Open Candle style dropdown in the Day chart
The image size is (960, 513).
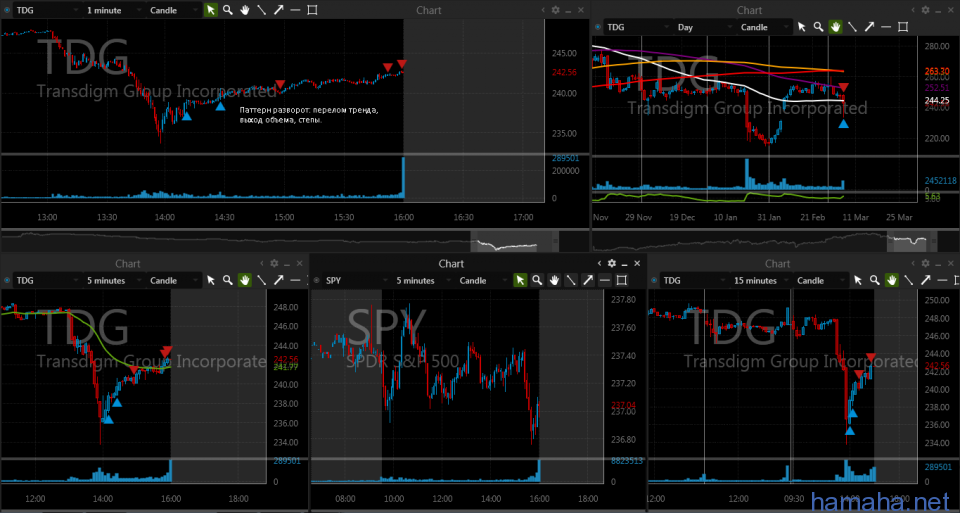[x=764, y=27]
